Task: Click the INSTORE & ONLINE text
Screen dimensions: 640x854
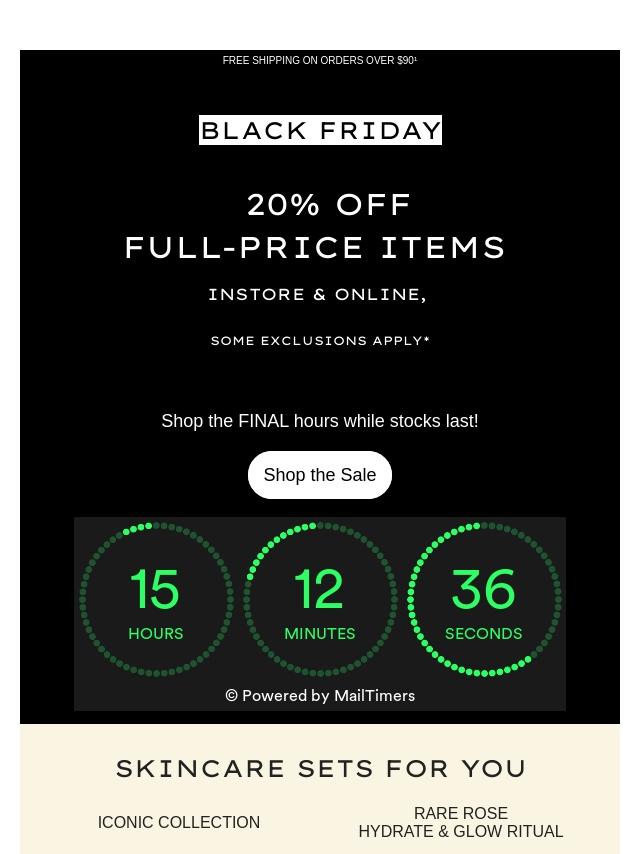Action: (317, 294)
